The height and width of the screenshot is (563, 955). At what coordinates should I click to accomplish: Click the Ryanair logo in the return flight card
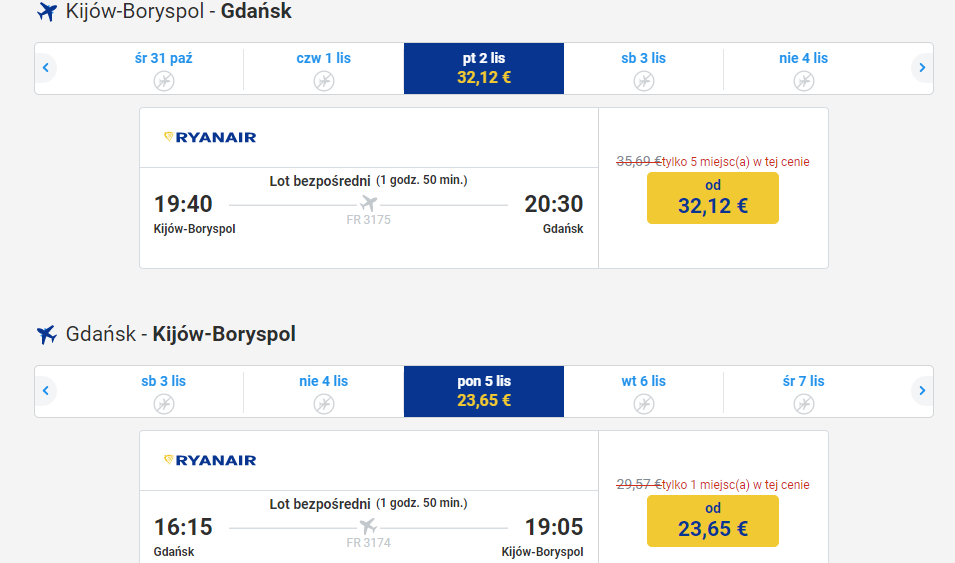[210, 461]
